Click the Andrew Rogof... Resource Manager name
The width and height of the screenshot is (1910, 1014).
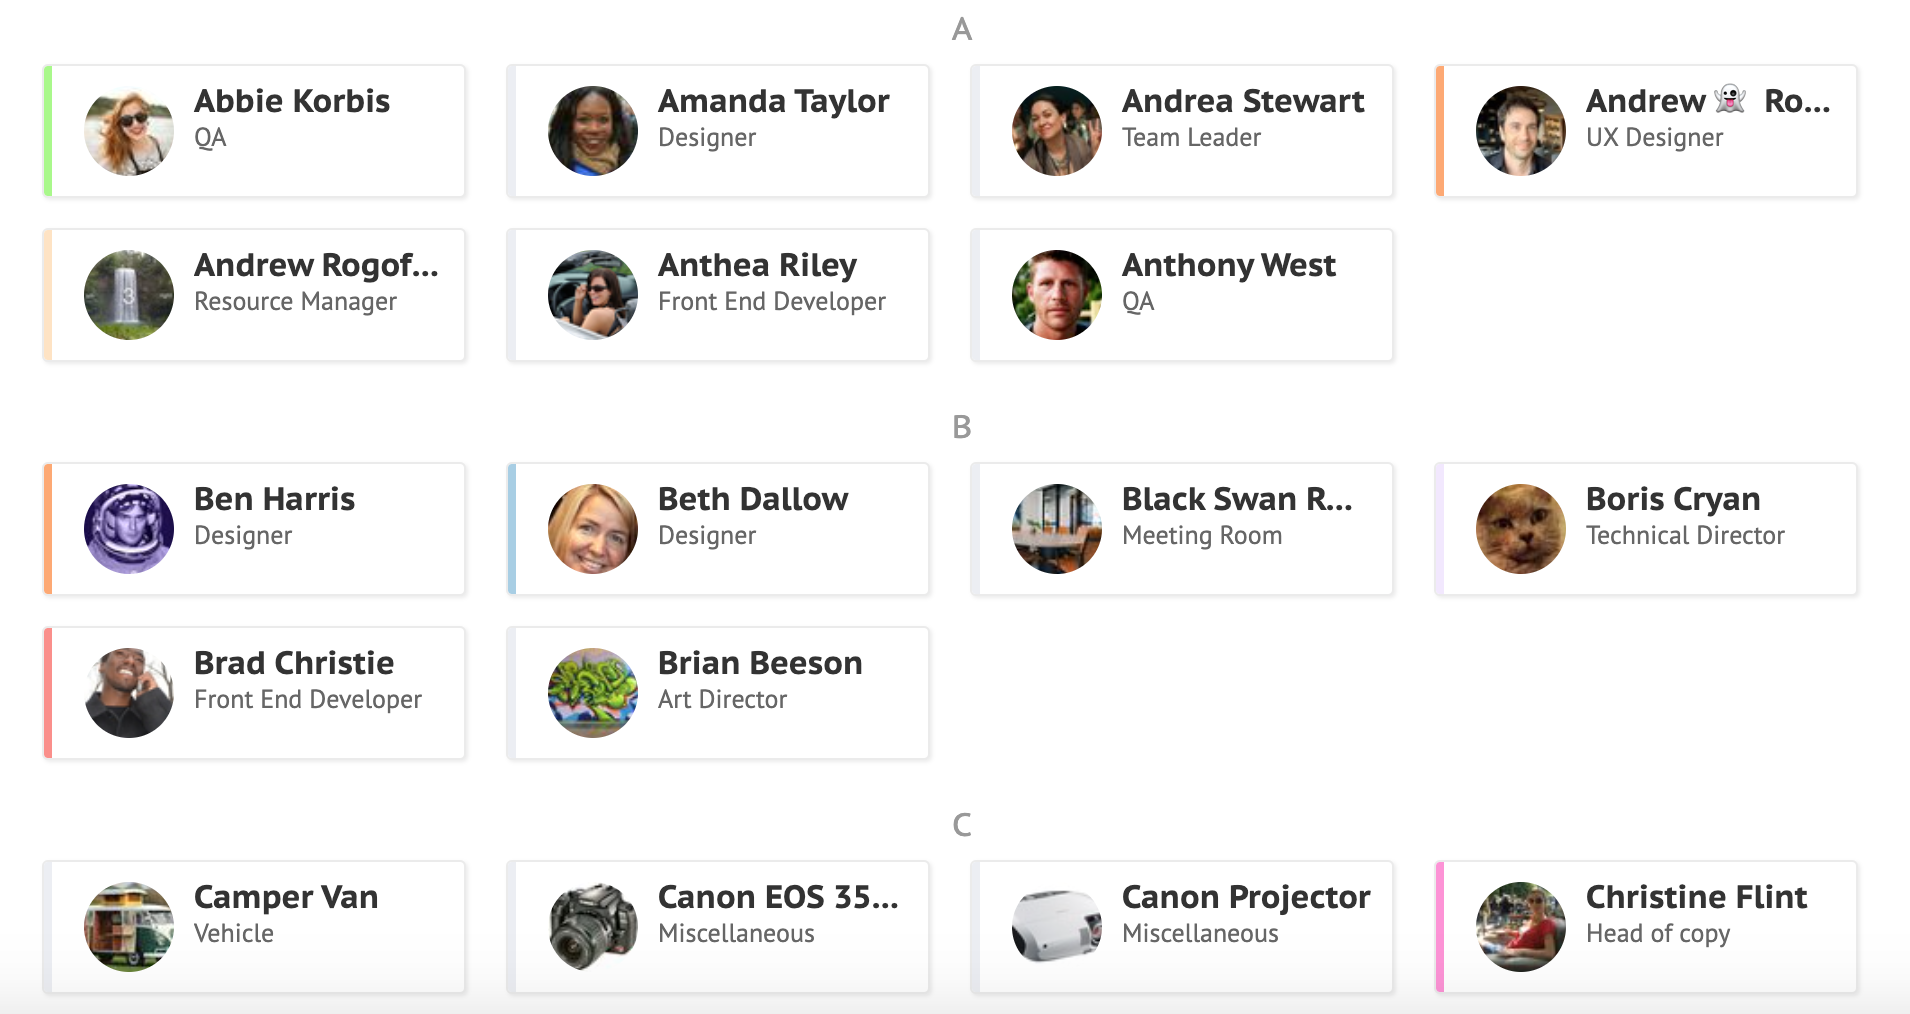(x=316, y=265)
